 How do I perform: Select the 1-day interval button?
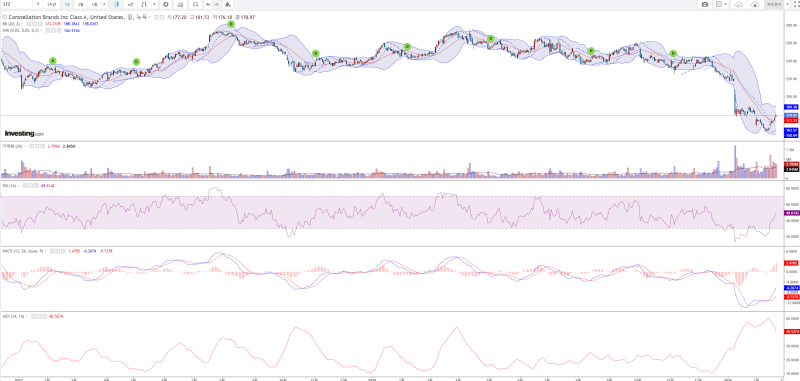pyautogui.click(x=67, y=4)
